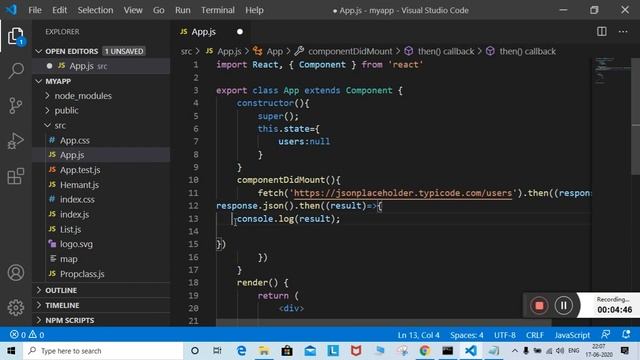Open the Mail app from the taskbar
This screenshot has width=640, height=360.
tap(310, 351)
